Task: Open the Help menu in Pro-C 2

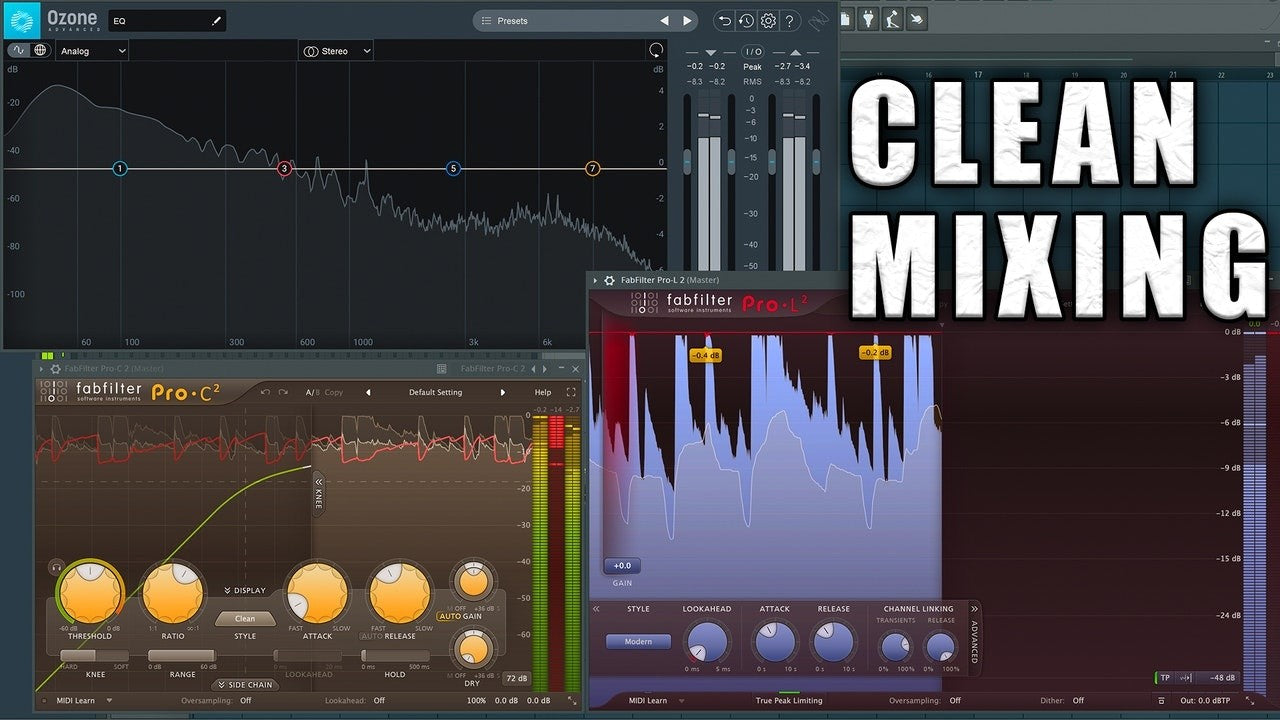Action: [542, 392]
